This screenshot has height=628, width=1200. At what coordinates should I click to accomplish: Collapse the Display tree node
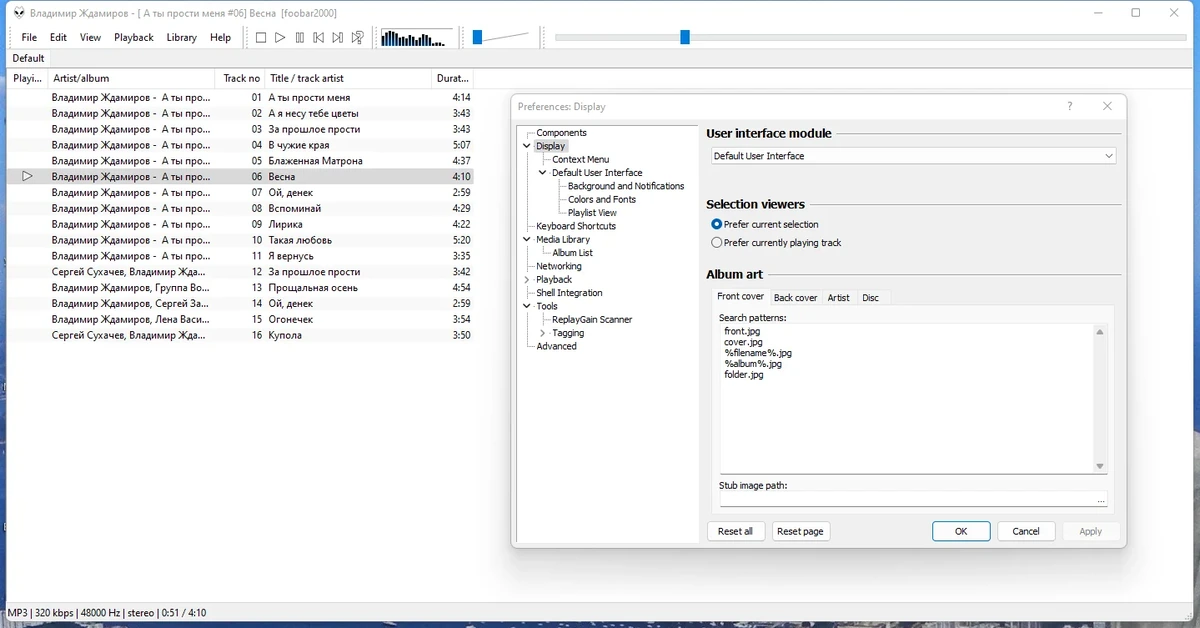pyautogui.click(x=527, y=146)
